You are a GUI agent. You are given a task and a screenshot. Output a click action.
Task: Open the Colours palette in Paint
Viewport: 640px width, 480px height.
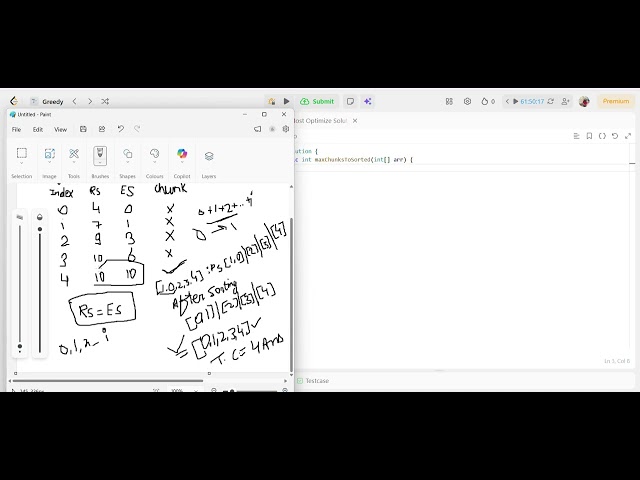point(154,153)
